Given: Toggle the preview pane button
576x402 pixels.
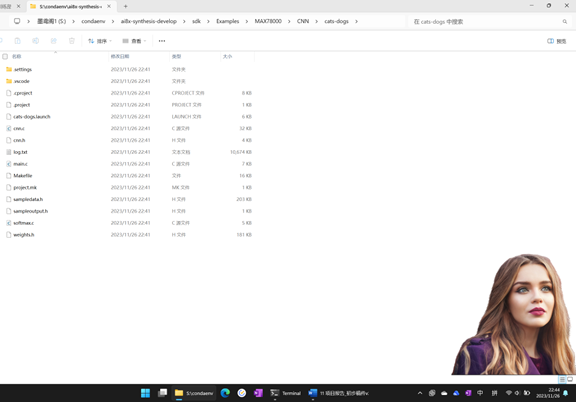Looking at the screenshot, I should [x=557, y=41].
